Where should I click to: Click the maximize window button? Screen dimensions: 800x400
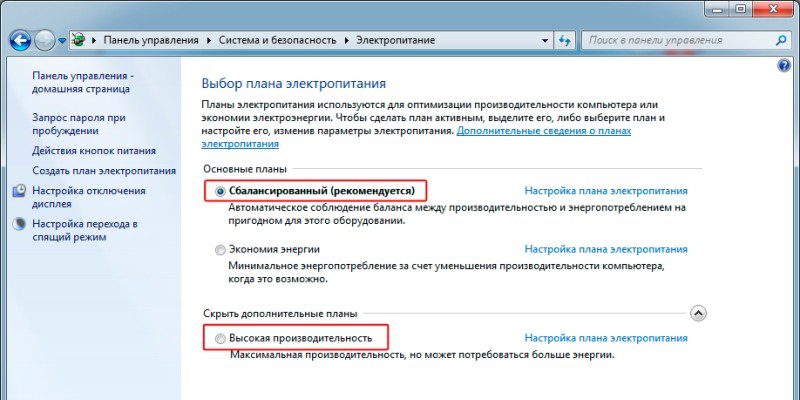pos(740,8)
